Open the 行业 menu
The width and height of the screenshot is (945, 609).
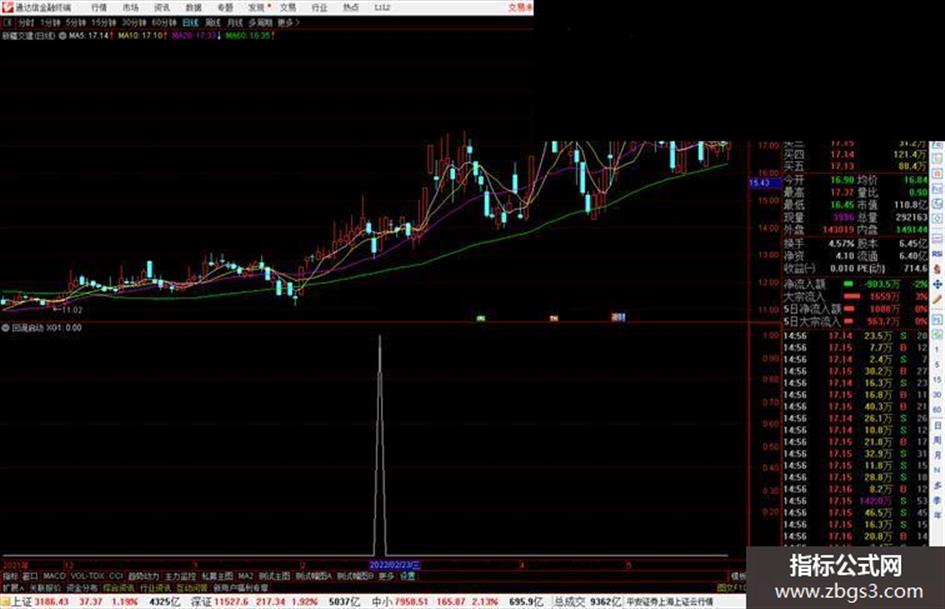pyautogui.click(x=319, y=7)
